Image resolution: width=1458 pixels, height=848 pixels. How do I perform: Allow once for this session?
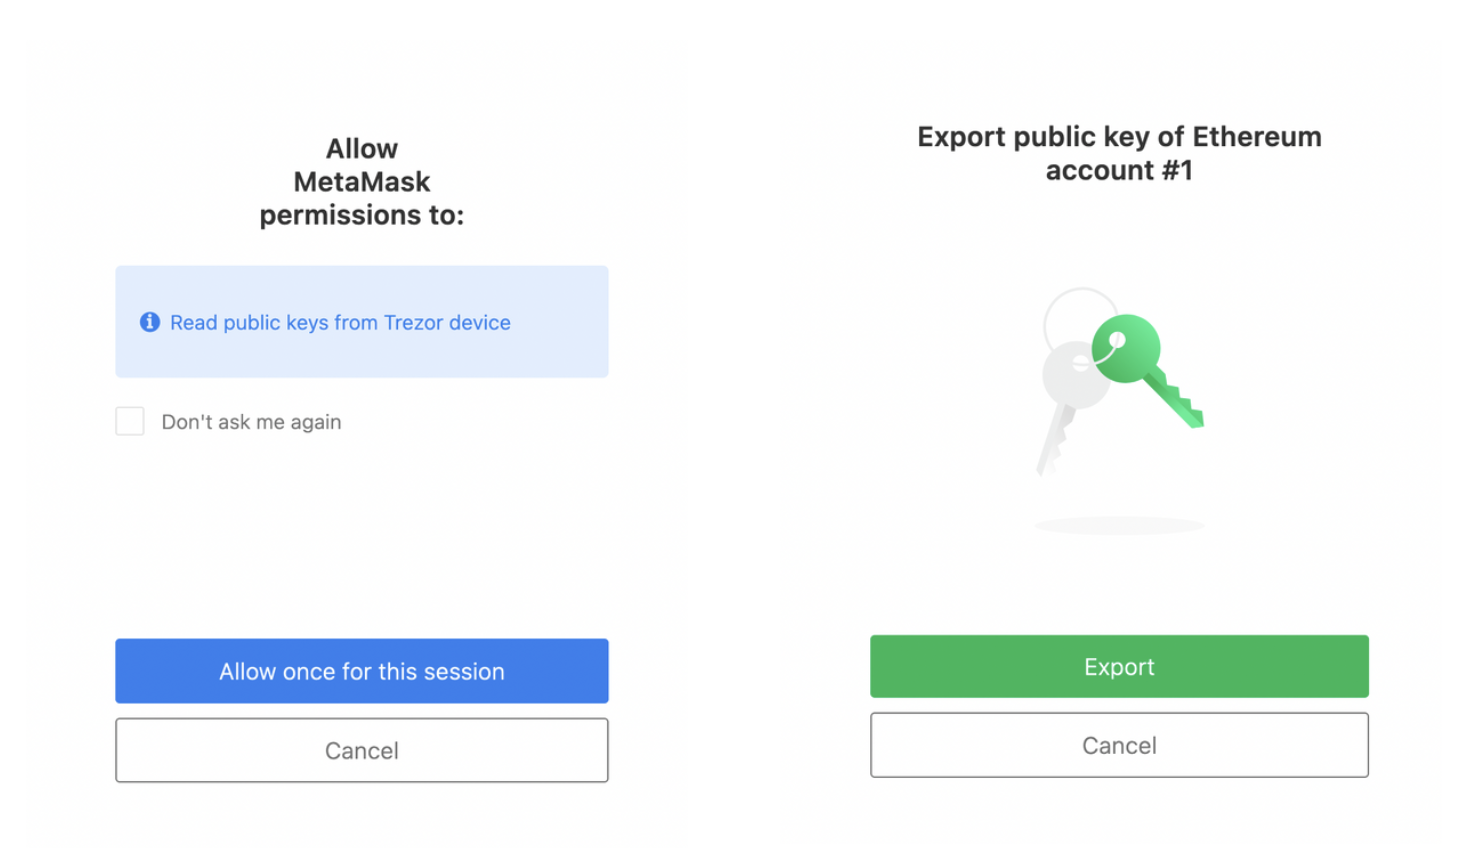click(362, 671)
